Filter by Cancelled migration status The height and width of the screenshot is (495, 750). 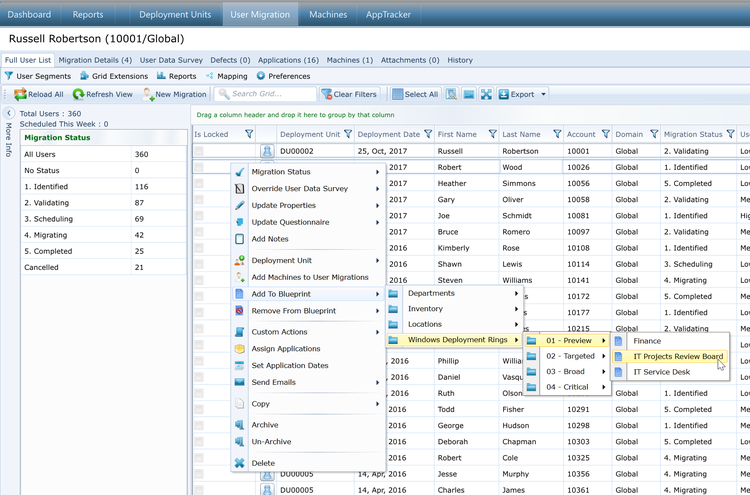[103, 267]
